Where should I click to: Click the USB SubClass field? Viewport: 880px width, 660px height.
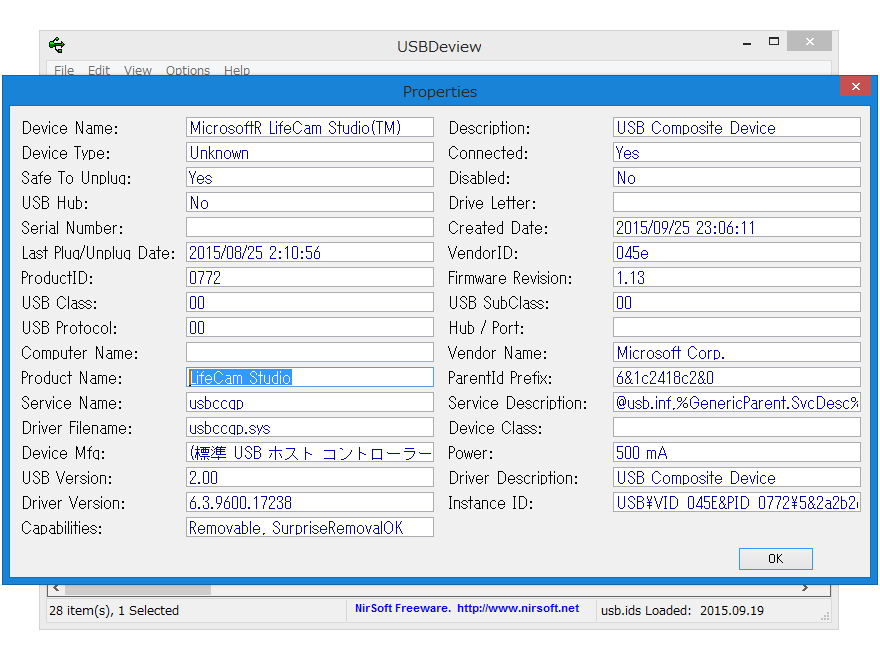click(x=737, y=302)
